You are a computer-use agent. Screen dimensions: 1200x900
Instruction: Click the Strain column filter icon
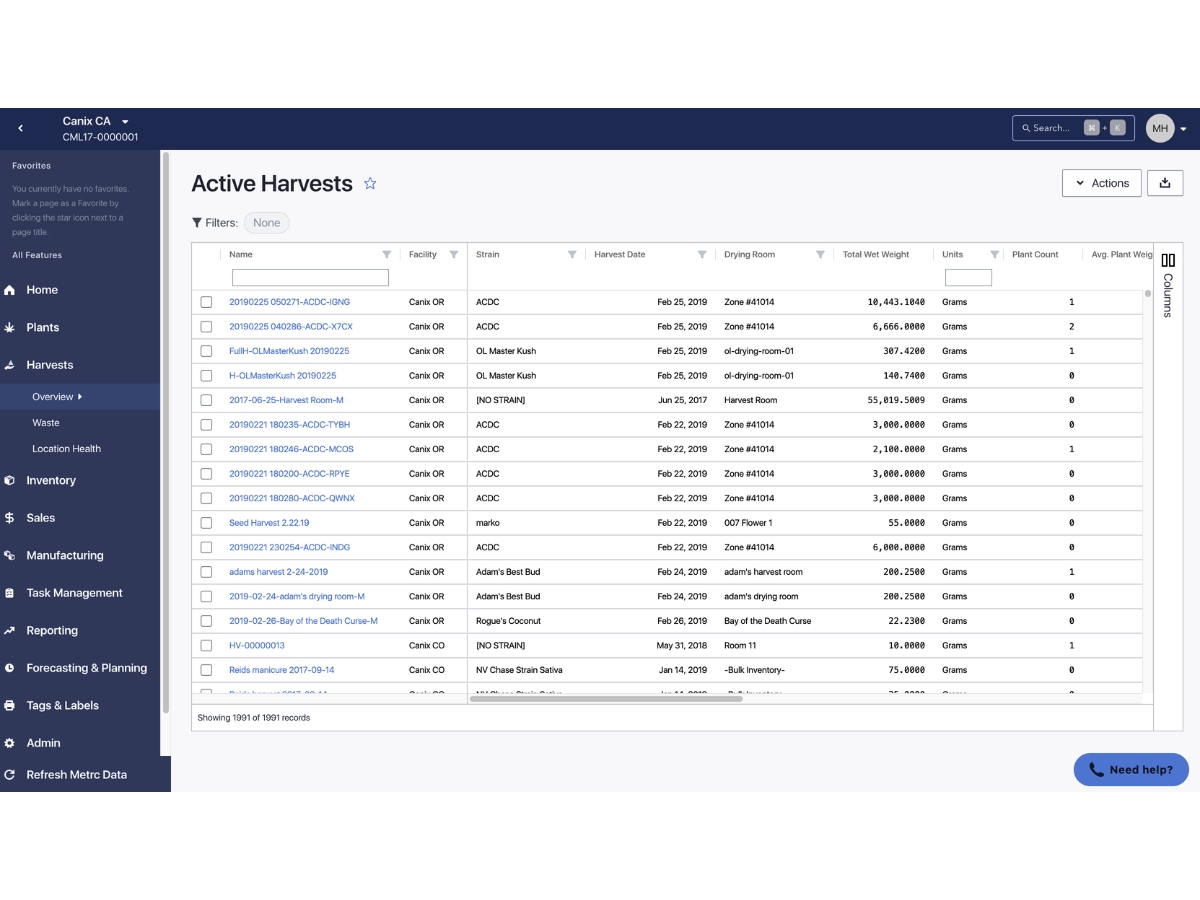coord(572,254)
